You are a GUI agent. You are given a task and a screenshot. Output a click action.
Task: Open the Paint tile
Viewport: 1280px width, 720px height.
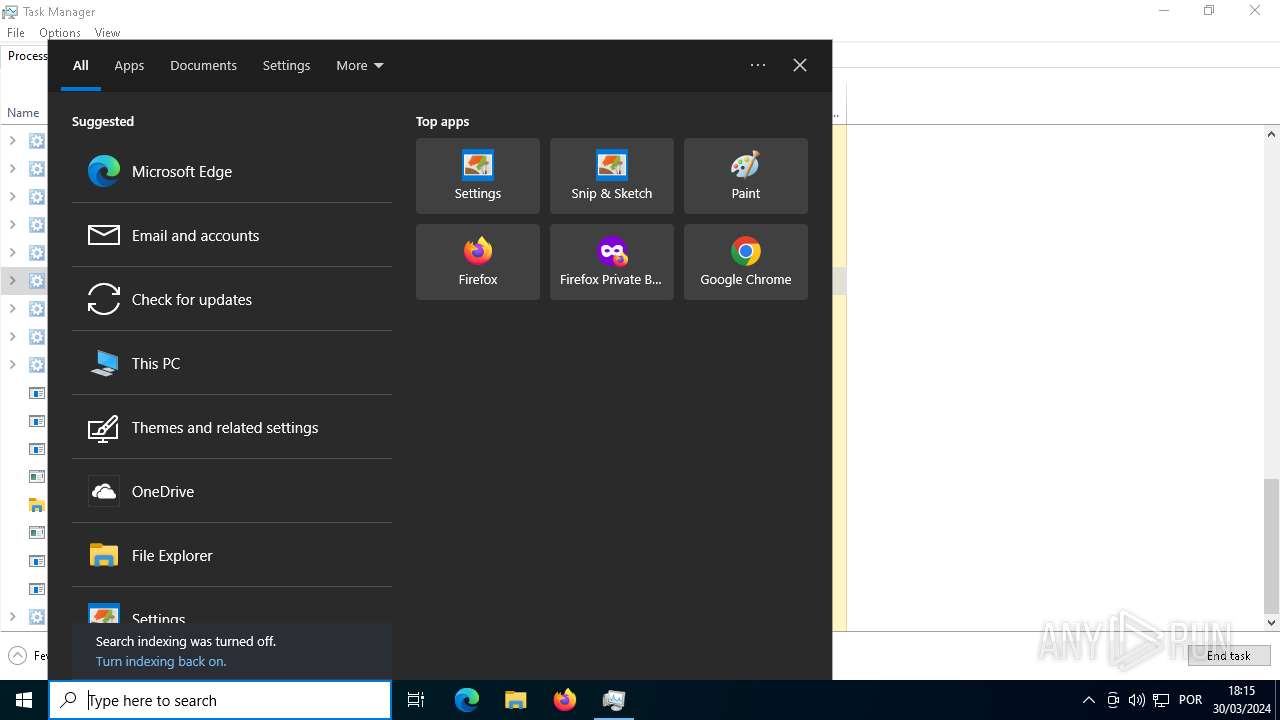point(746,176)
